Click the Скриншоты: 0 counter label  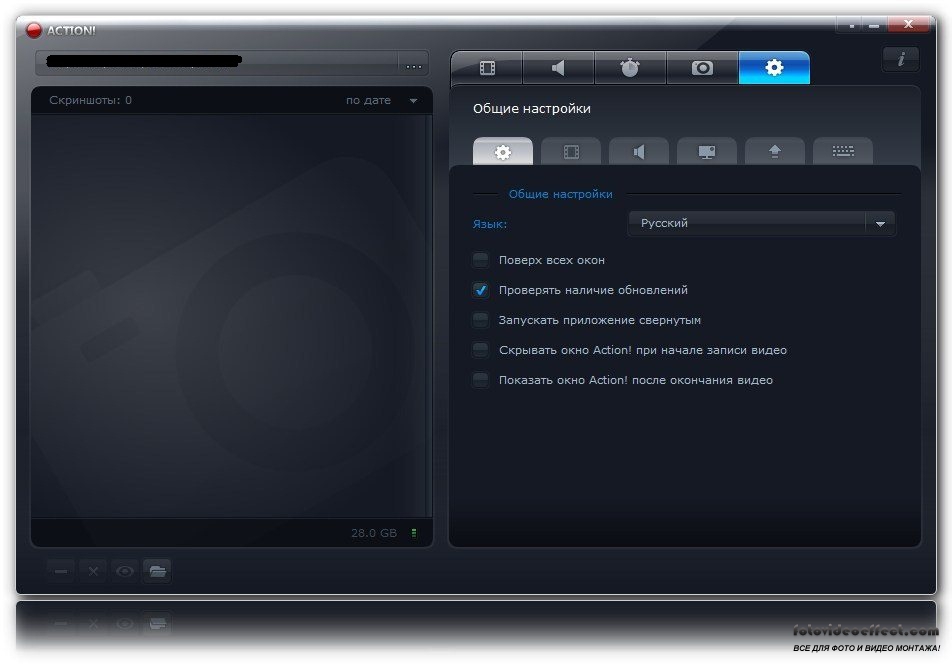pos(90,100)
